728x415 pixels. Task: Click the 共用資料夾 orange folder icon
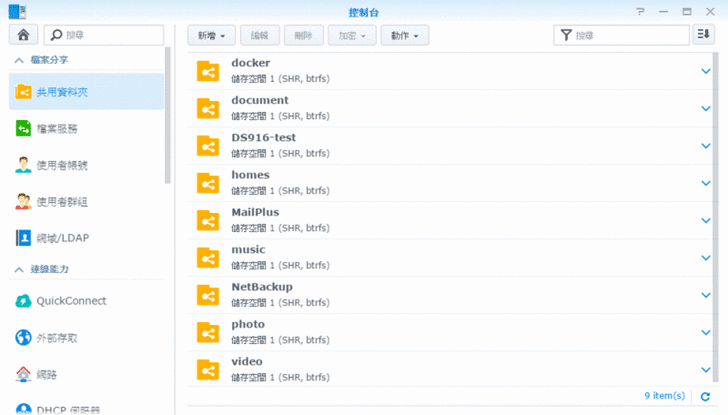point(23,91)
